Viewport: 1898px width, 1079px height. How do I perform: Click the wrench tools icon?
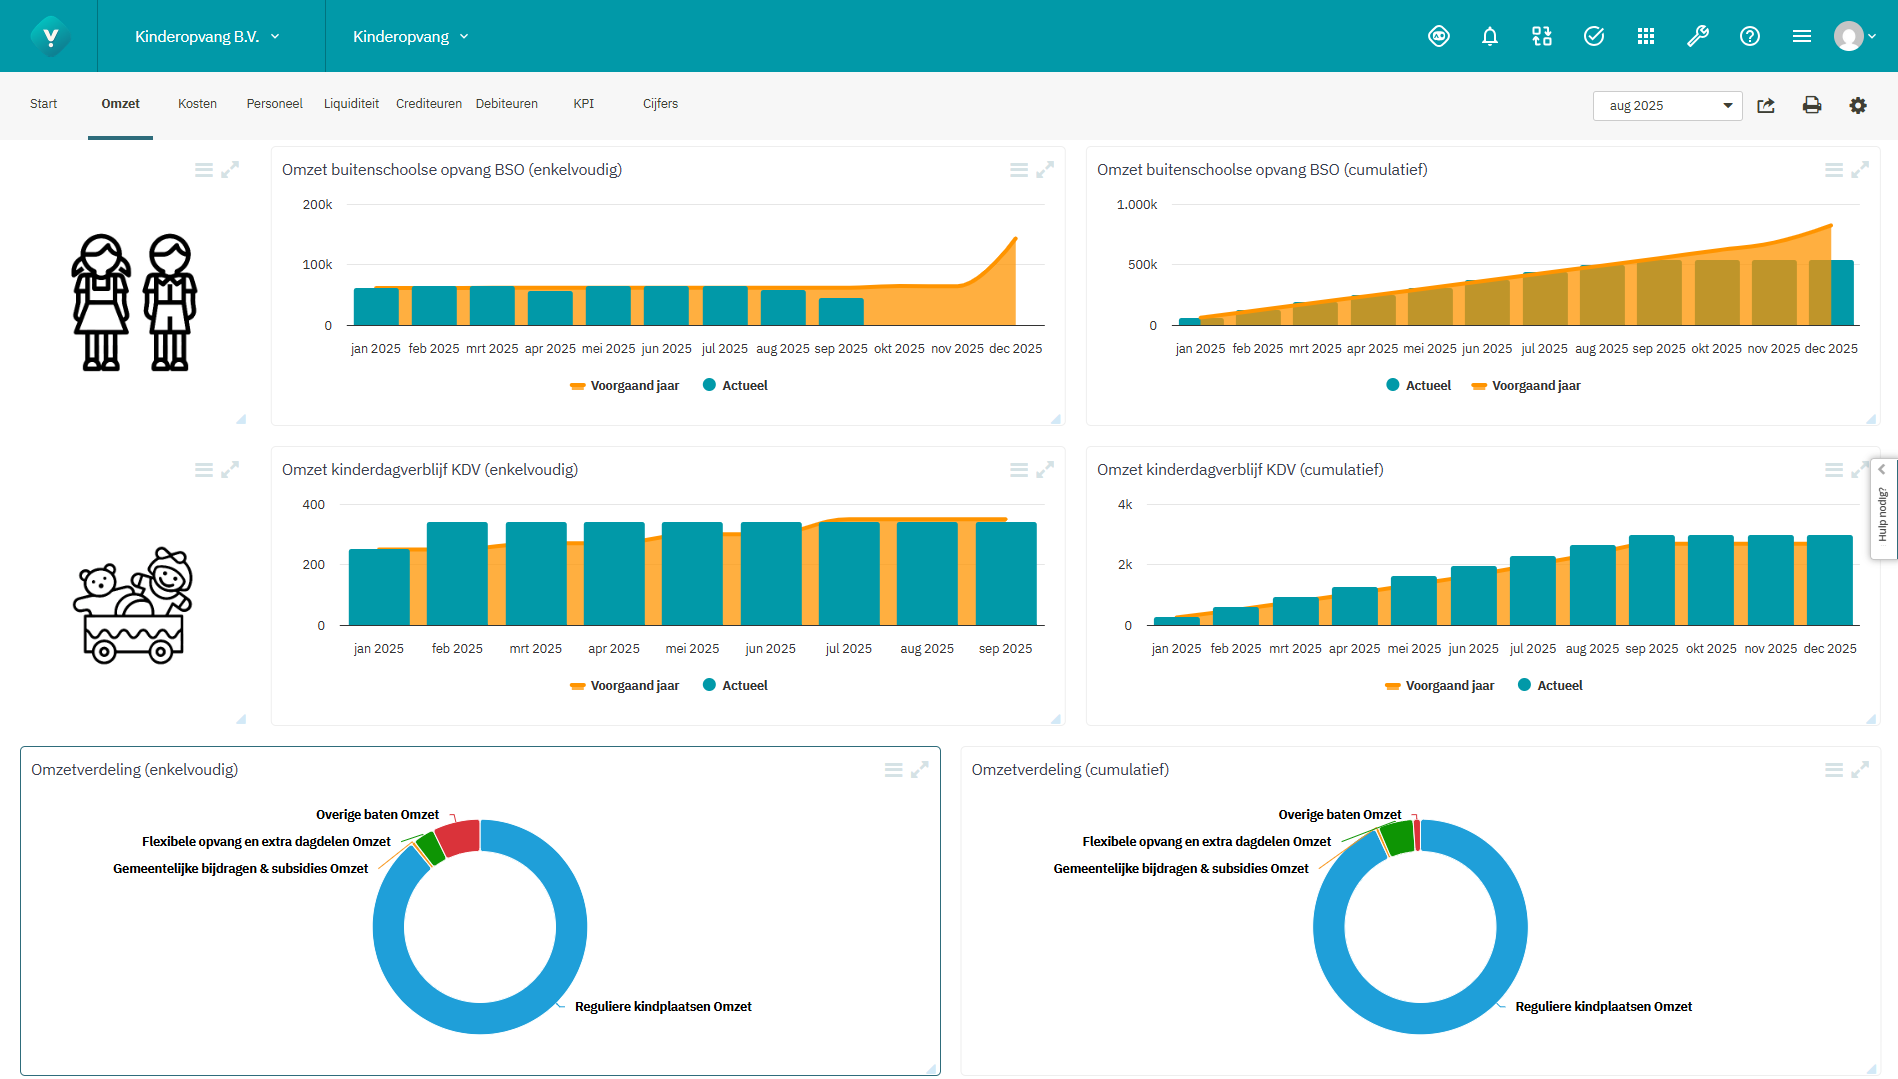(x=1697, y=37)
